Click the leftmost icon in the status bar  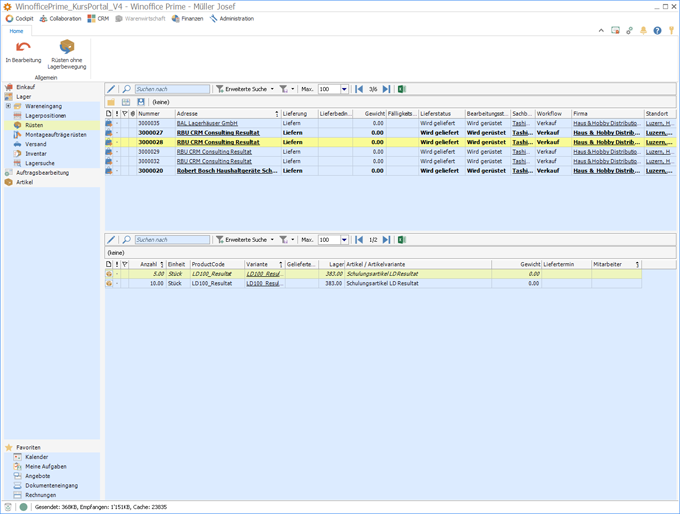pos(8,507)
